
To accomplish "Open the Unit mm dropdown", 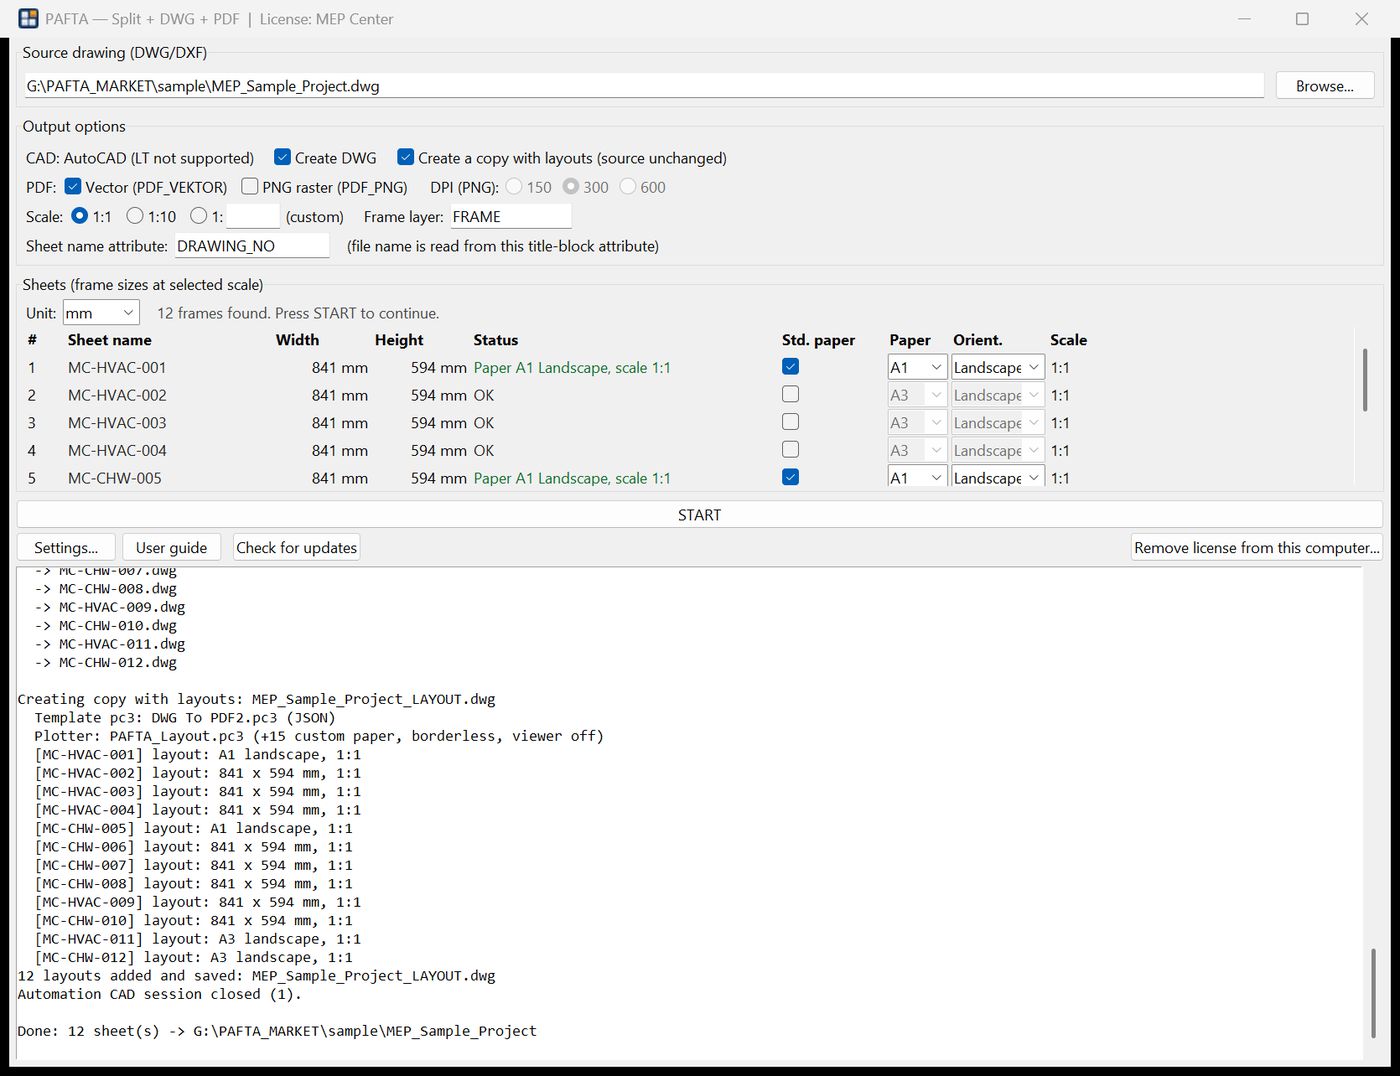I will click(x=101, y=313).
